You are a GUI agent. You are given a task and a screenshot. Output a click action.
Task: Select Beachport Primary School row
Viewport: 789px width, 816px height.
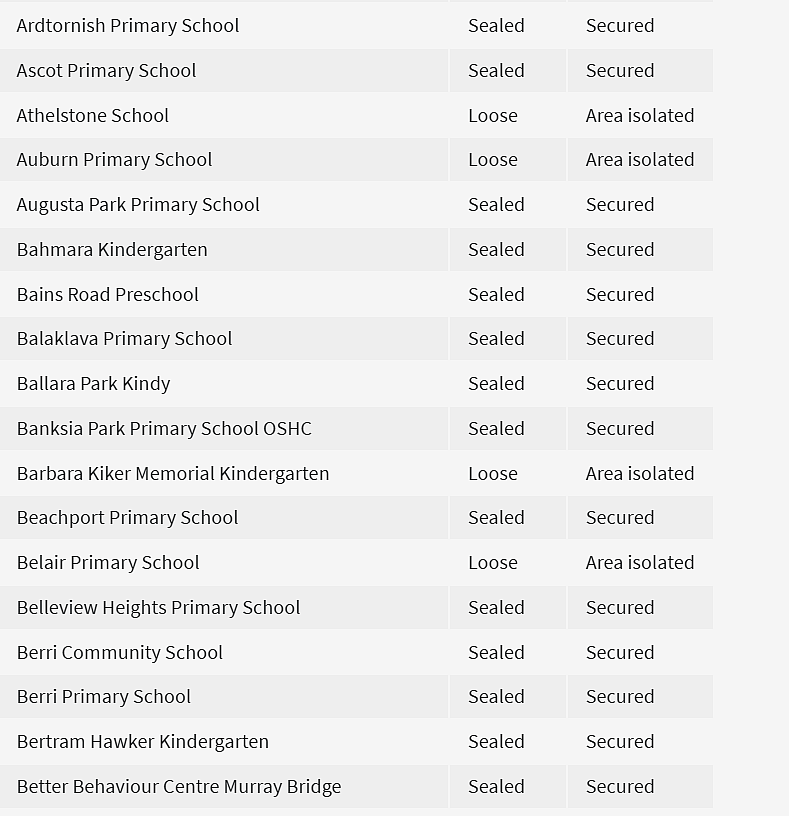tap(356, 518)
